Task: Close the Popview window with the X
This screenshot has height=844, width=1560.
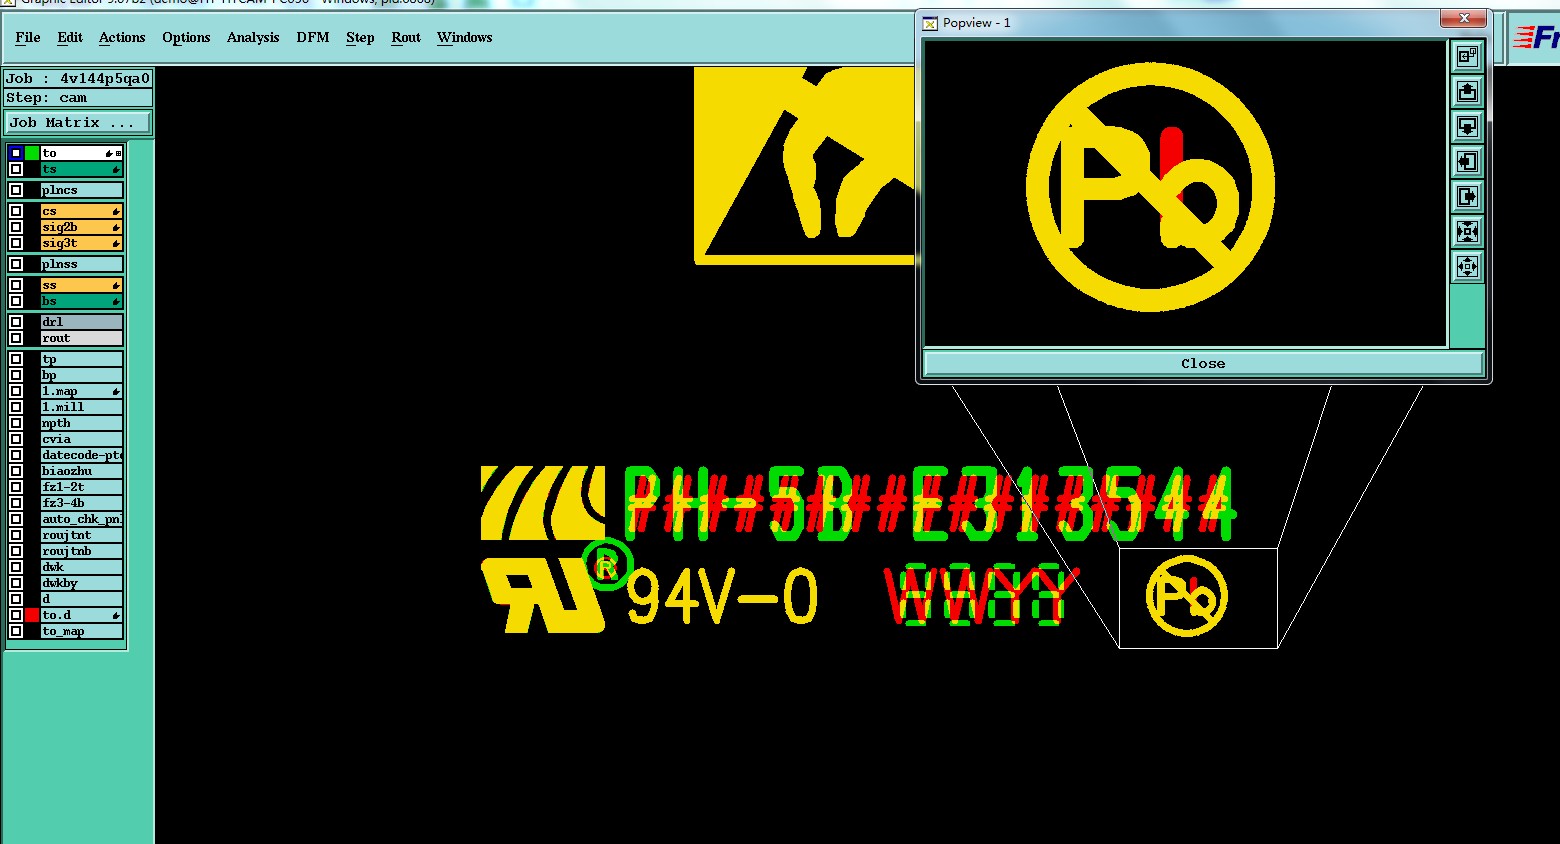Action: click(x=1464, y=18)
